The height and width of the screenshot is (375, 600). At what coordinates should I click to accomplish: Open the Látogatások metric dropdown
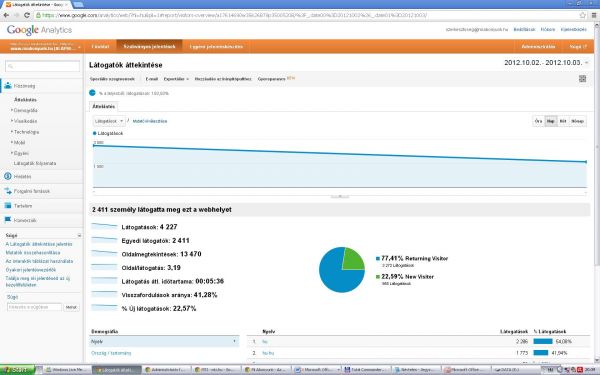109,121
